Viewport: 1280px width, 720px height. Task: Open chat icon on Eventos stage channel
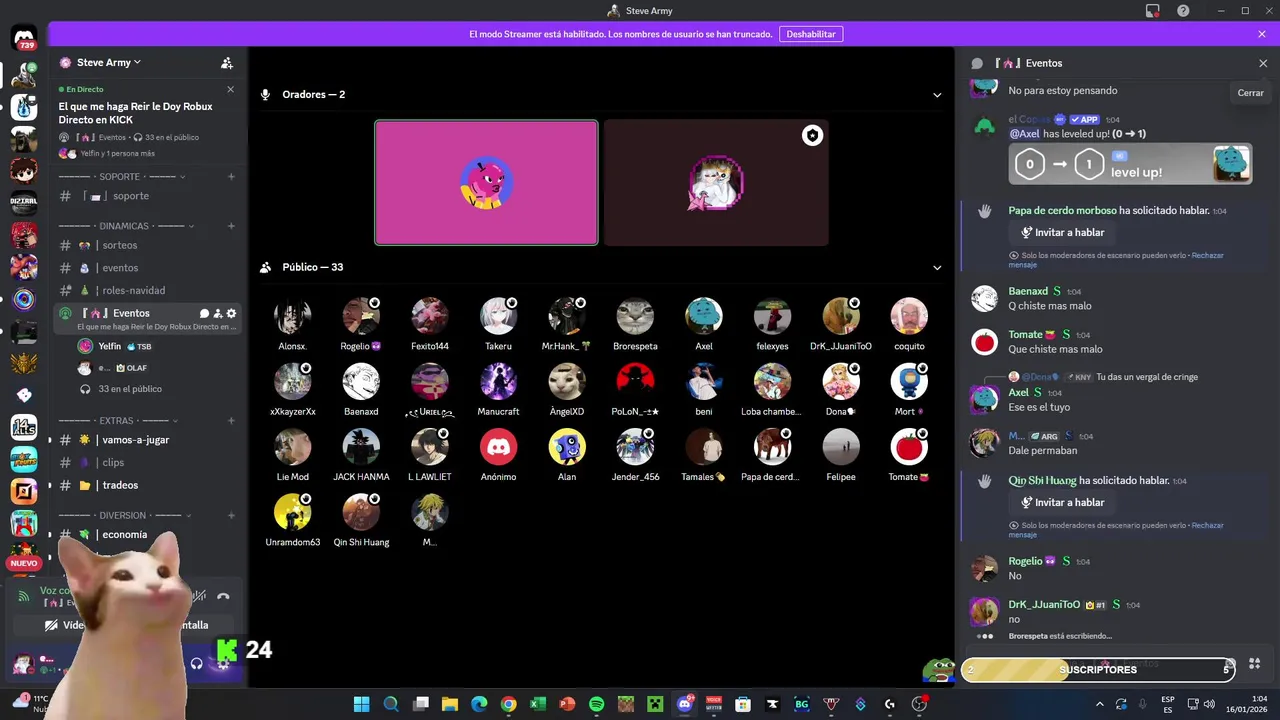(204, 313)
